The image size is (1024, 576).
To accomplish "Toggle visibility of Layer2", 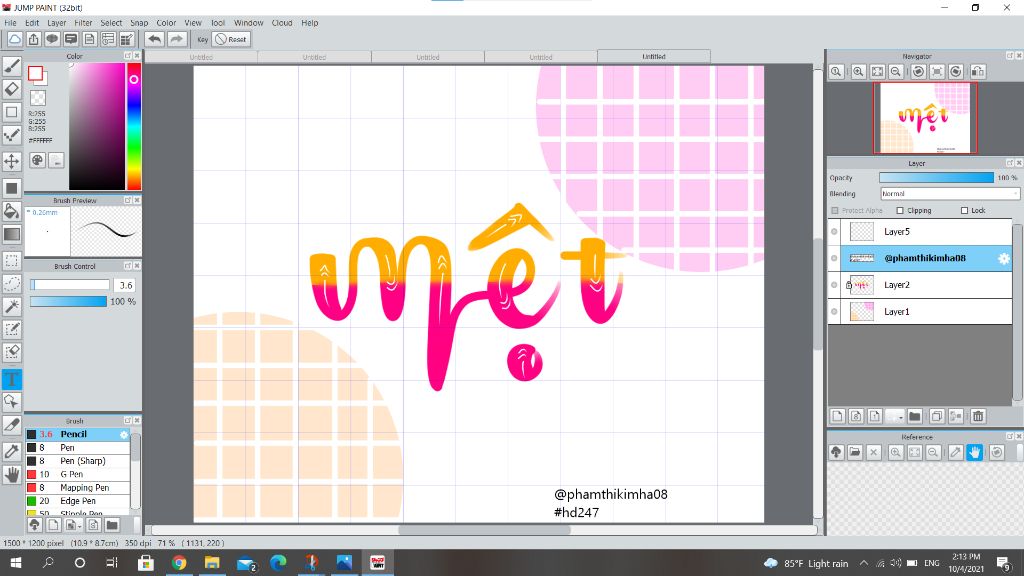I will [x=834, y=285].
